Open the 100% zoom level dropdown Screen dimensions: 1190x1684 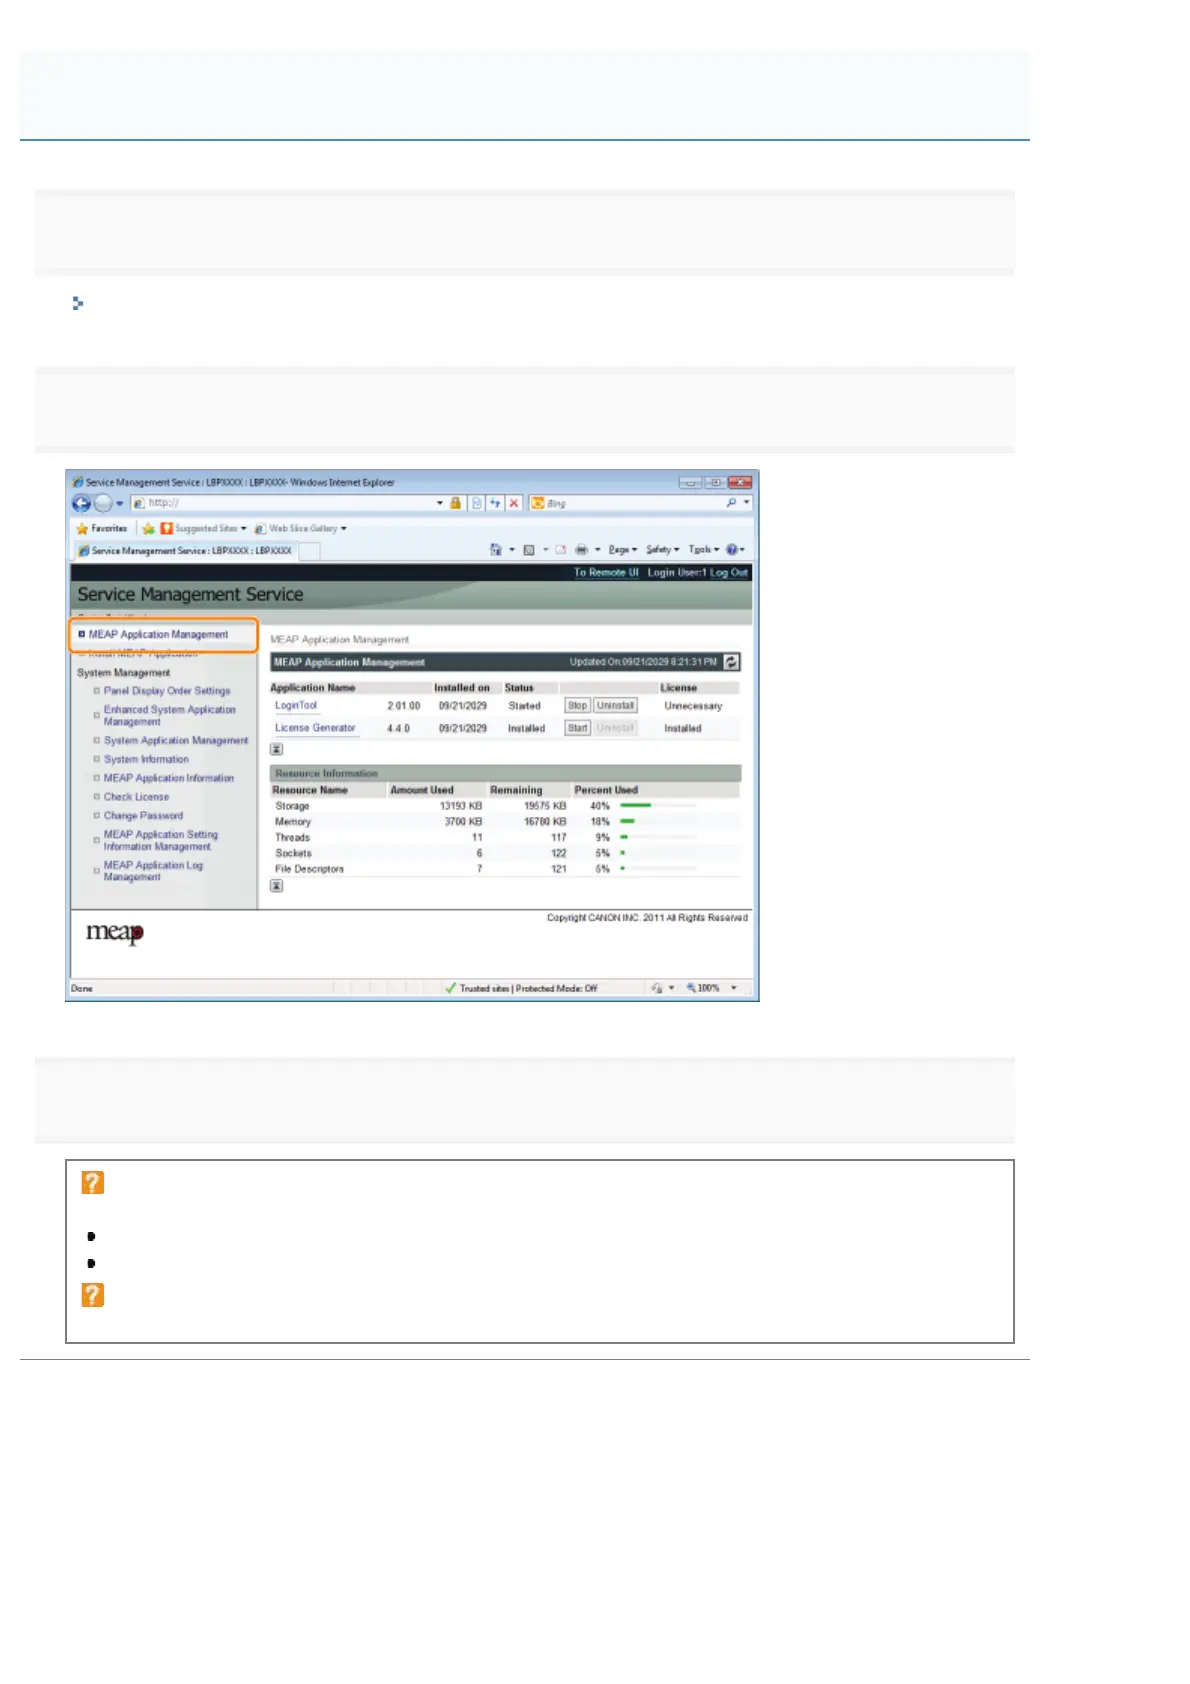click(x=734, y=988)
